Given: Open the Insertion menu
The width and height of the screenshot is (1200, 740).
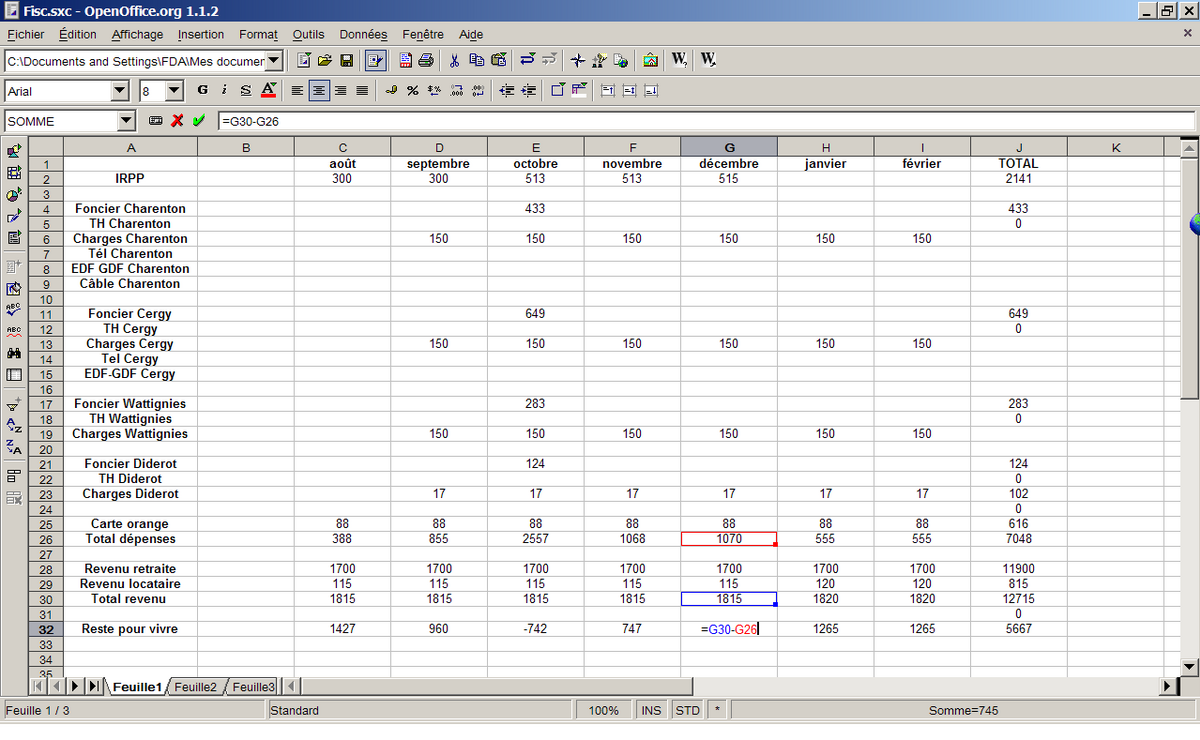Looking at the screenshot, I should (201, 34).
